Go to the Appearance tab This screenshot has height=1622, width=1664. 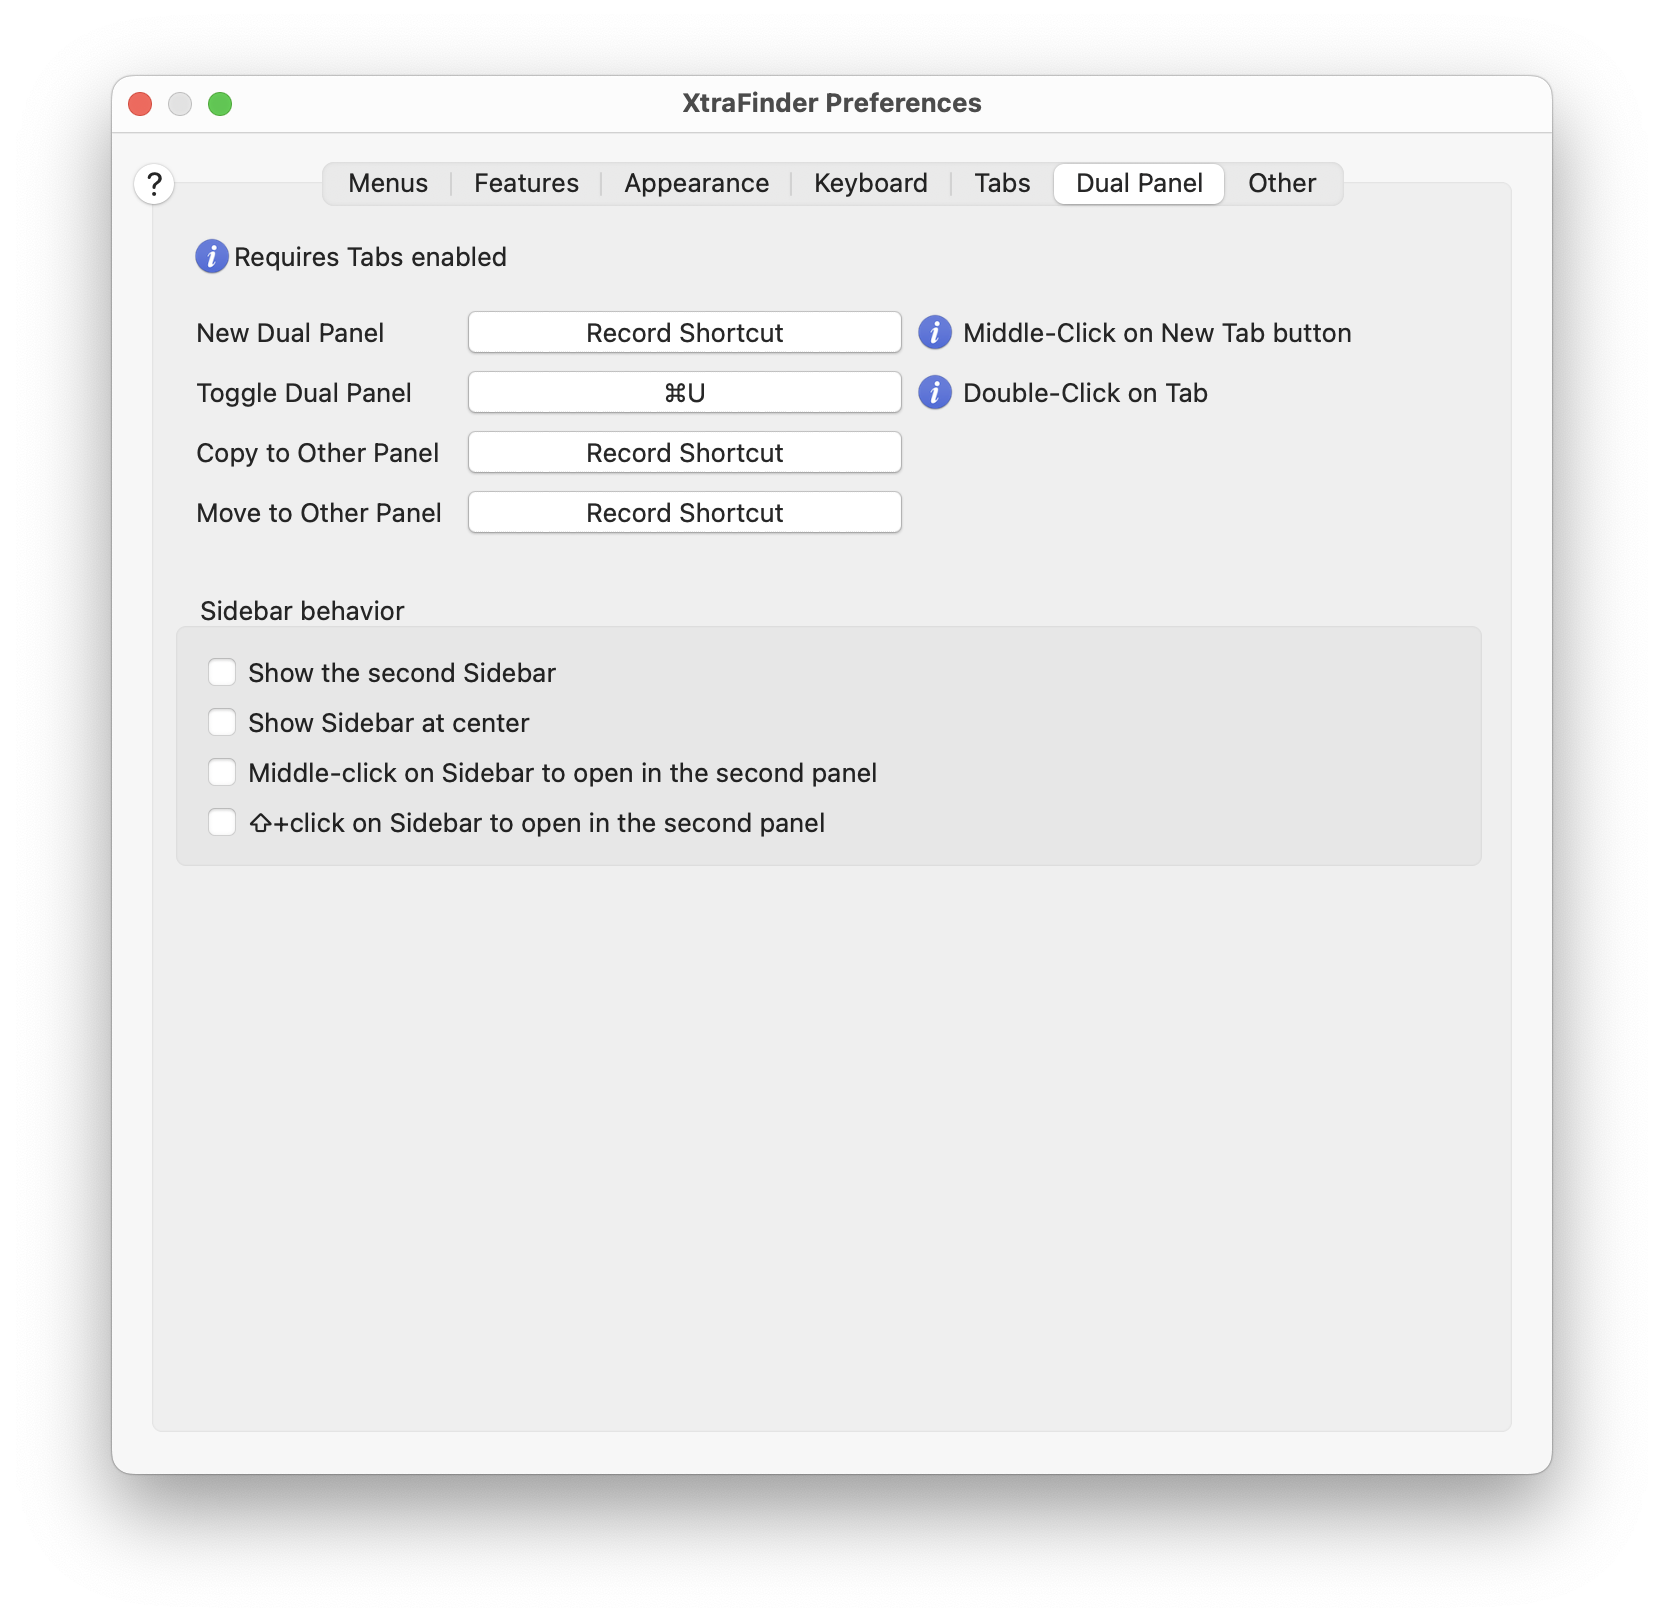tap(696, 184)
